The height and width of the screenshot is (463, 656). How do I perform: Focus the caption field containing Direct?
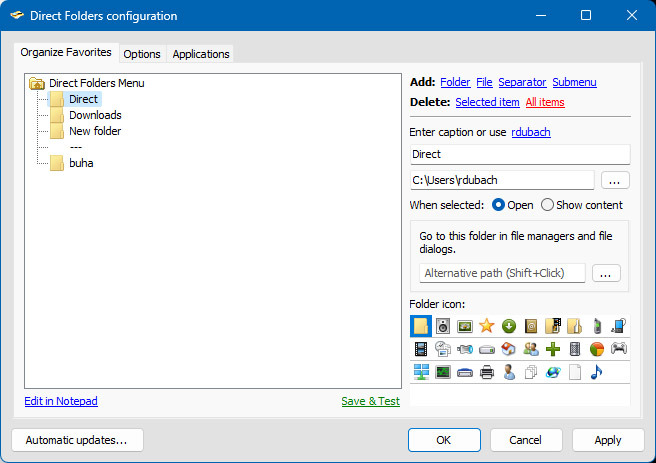point(520,154)
